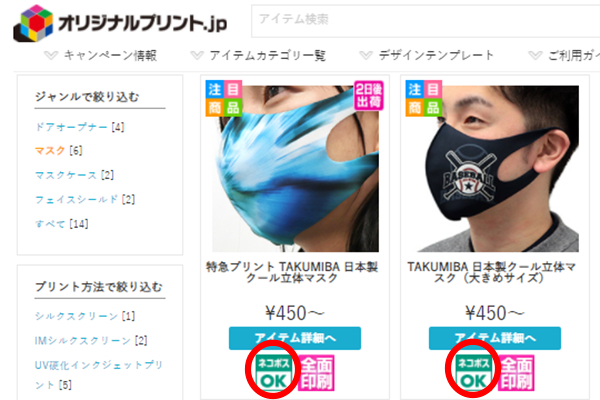Click the 注目商品 badge on black mask
This screenshot has width=600, height=400.
pos(424,98)
